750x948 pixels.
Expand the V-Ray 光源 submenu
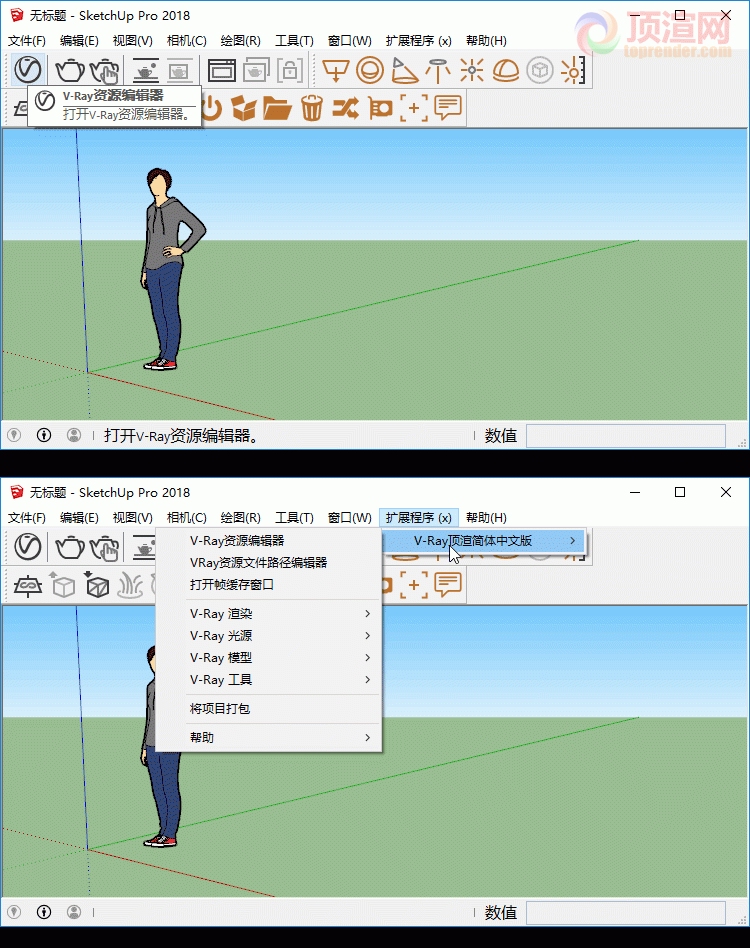click(269, 635)
